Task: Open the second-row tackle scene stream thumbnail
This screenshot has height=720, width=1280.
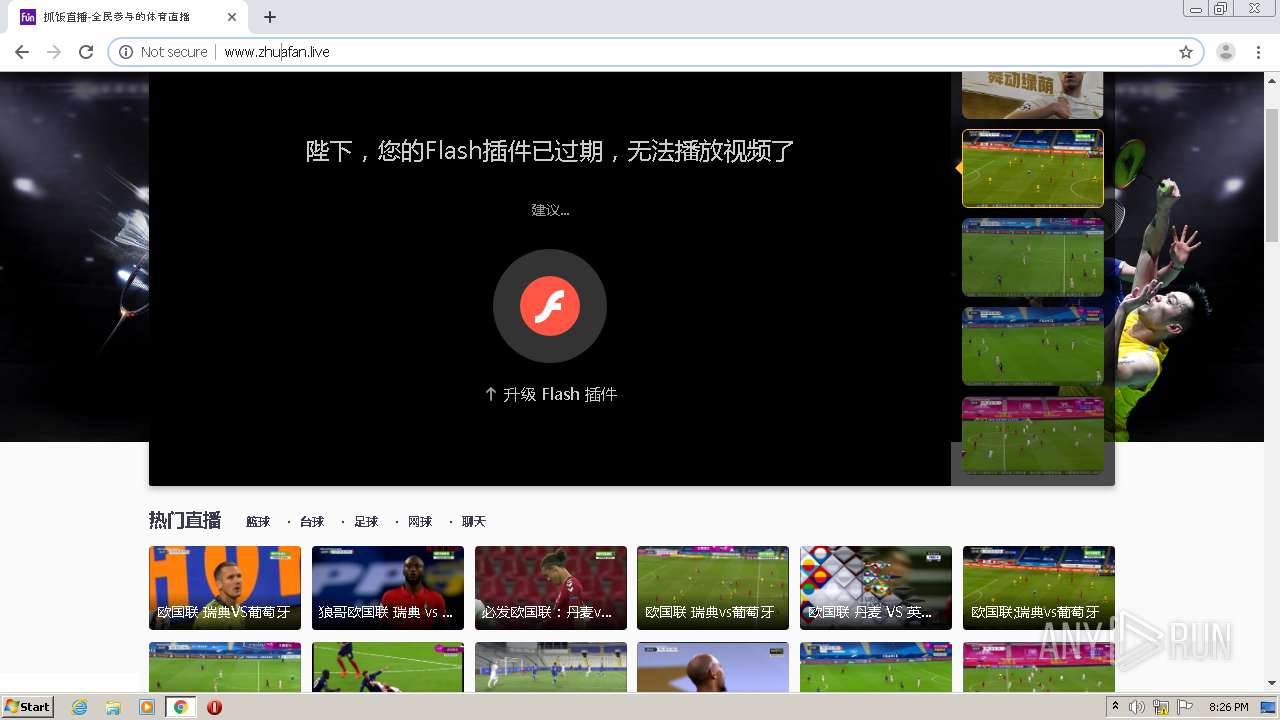Action: (388, 667)
